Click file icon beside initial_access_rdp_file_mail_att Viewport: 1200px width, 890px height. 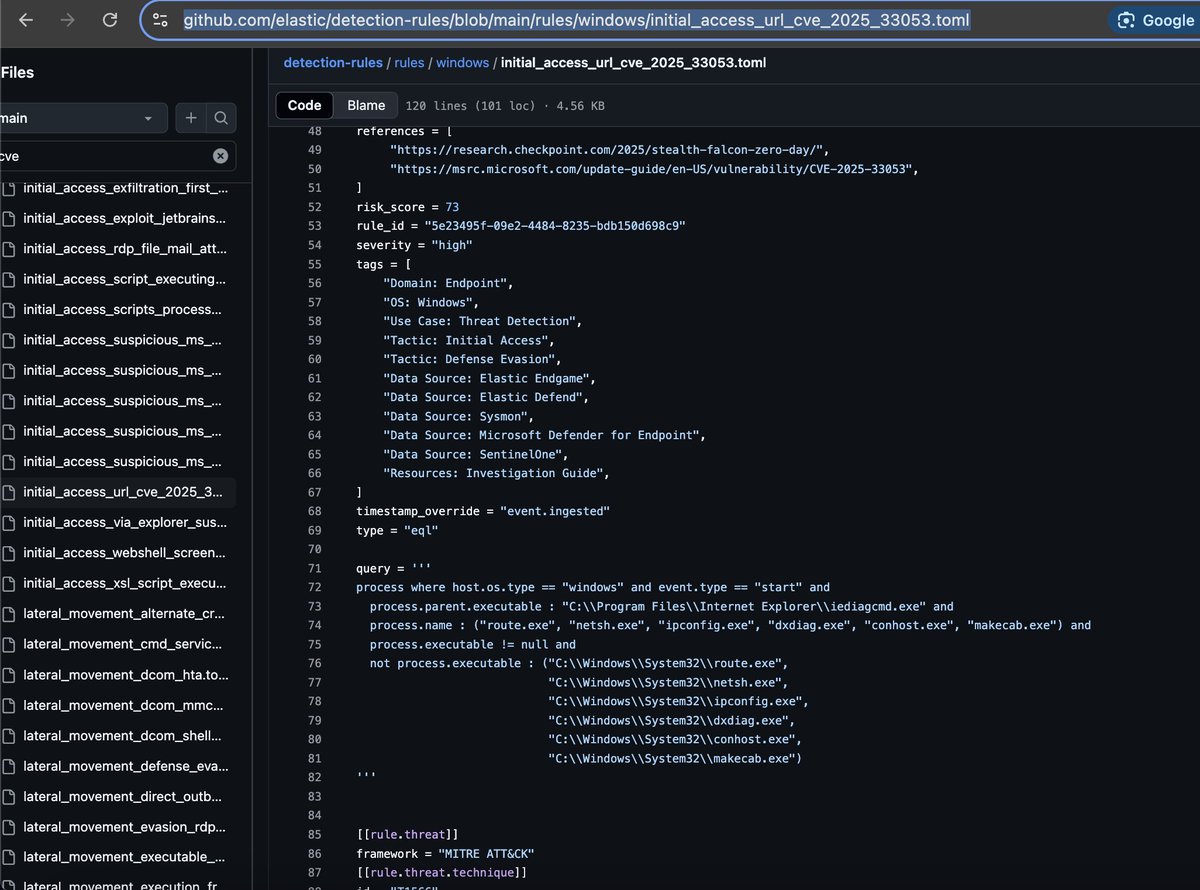pos(8,249)
